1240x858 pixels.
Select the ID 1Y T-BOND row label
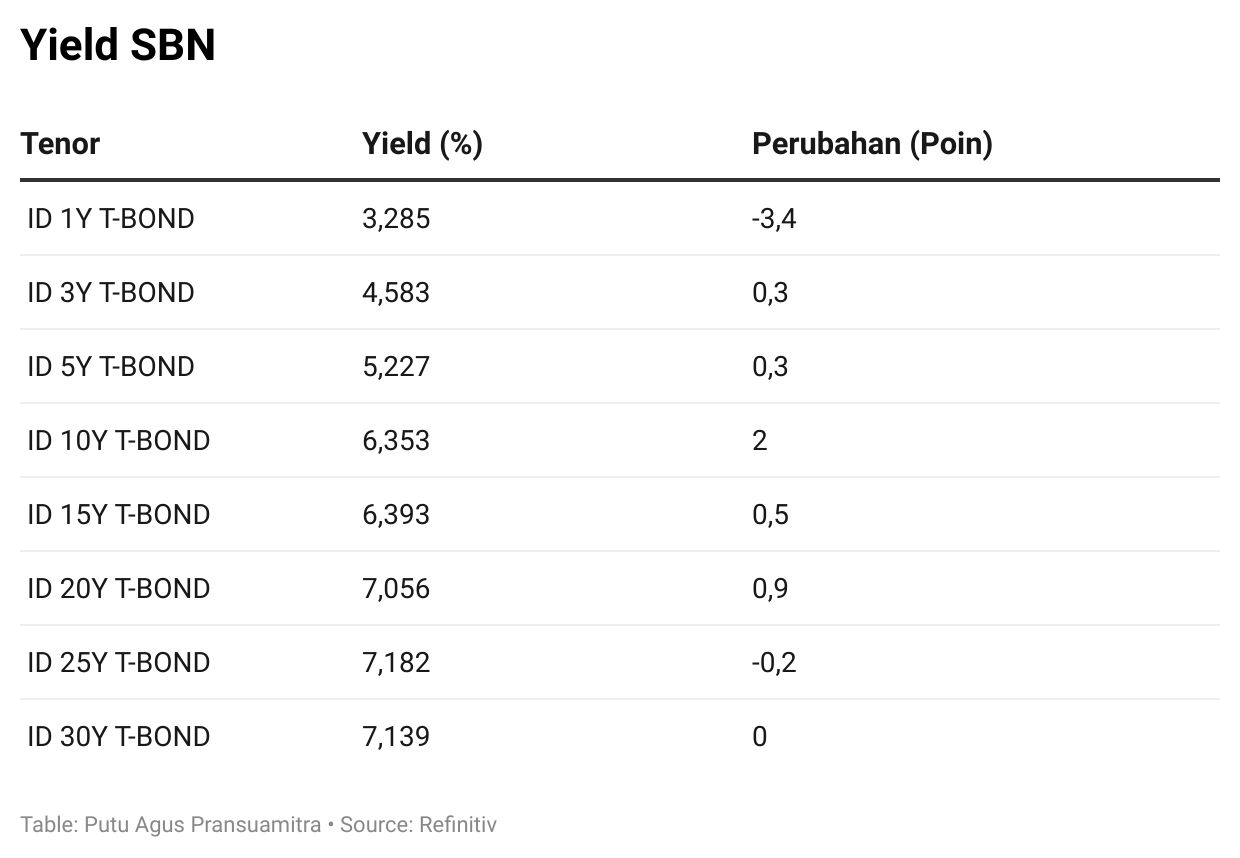[x=111, y=218]
